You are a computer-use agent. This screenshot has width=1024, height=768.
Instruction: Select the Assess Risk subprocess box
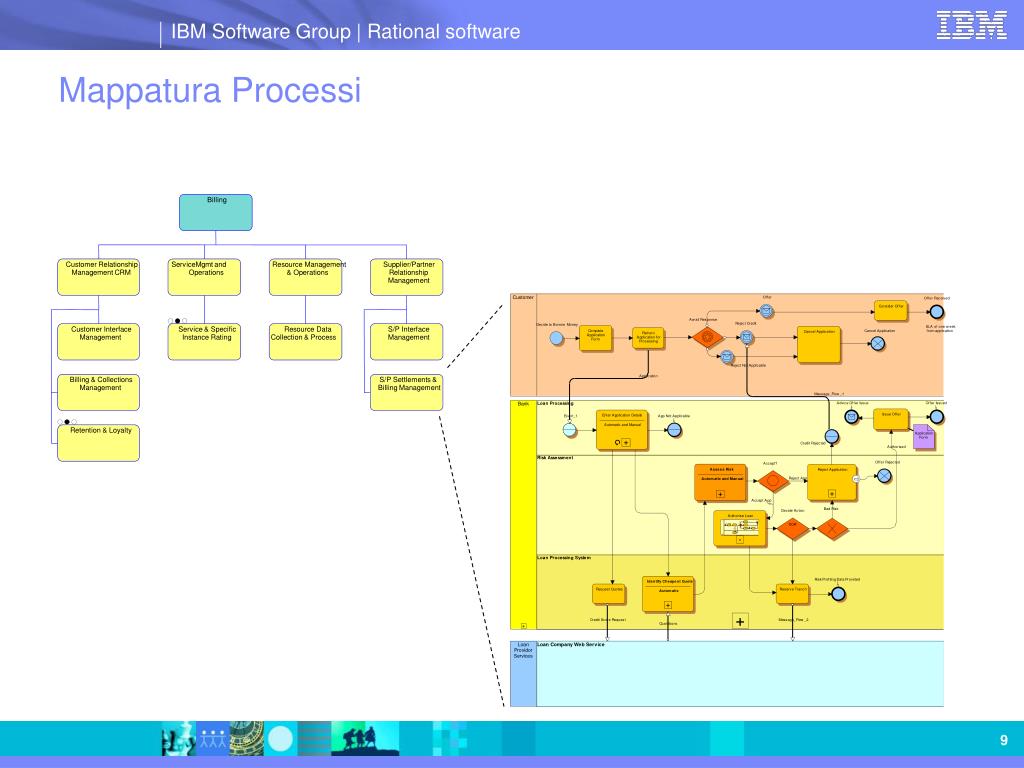tap(720, 483)
